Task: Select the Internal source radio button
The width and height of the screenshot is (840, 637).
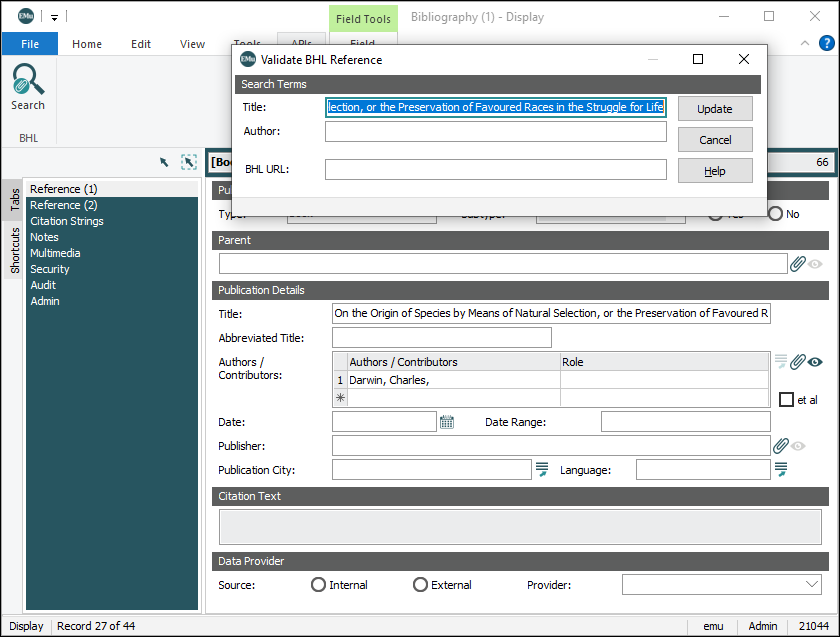Action: click(x=319, y=585)
